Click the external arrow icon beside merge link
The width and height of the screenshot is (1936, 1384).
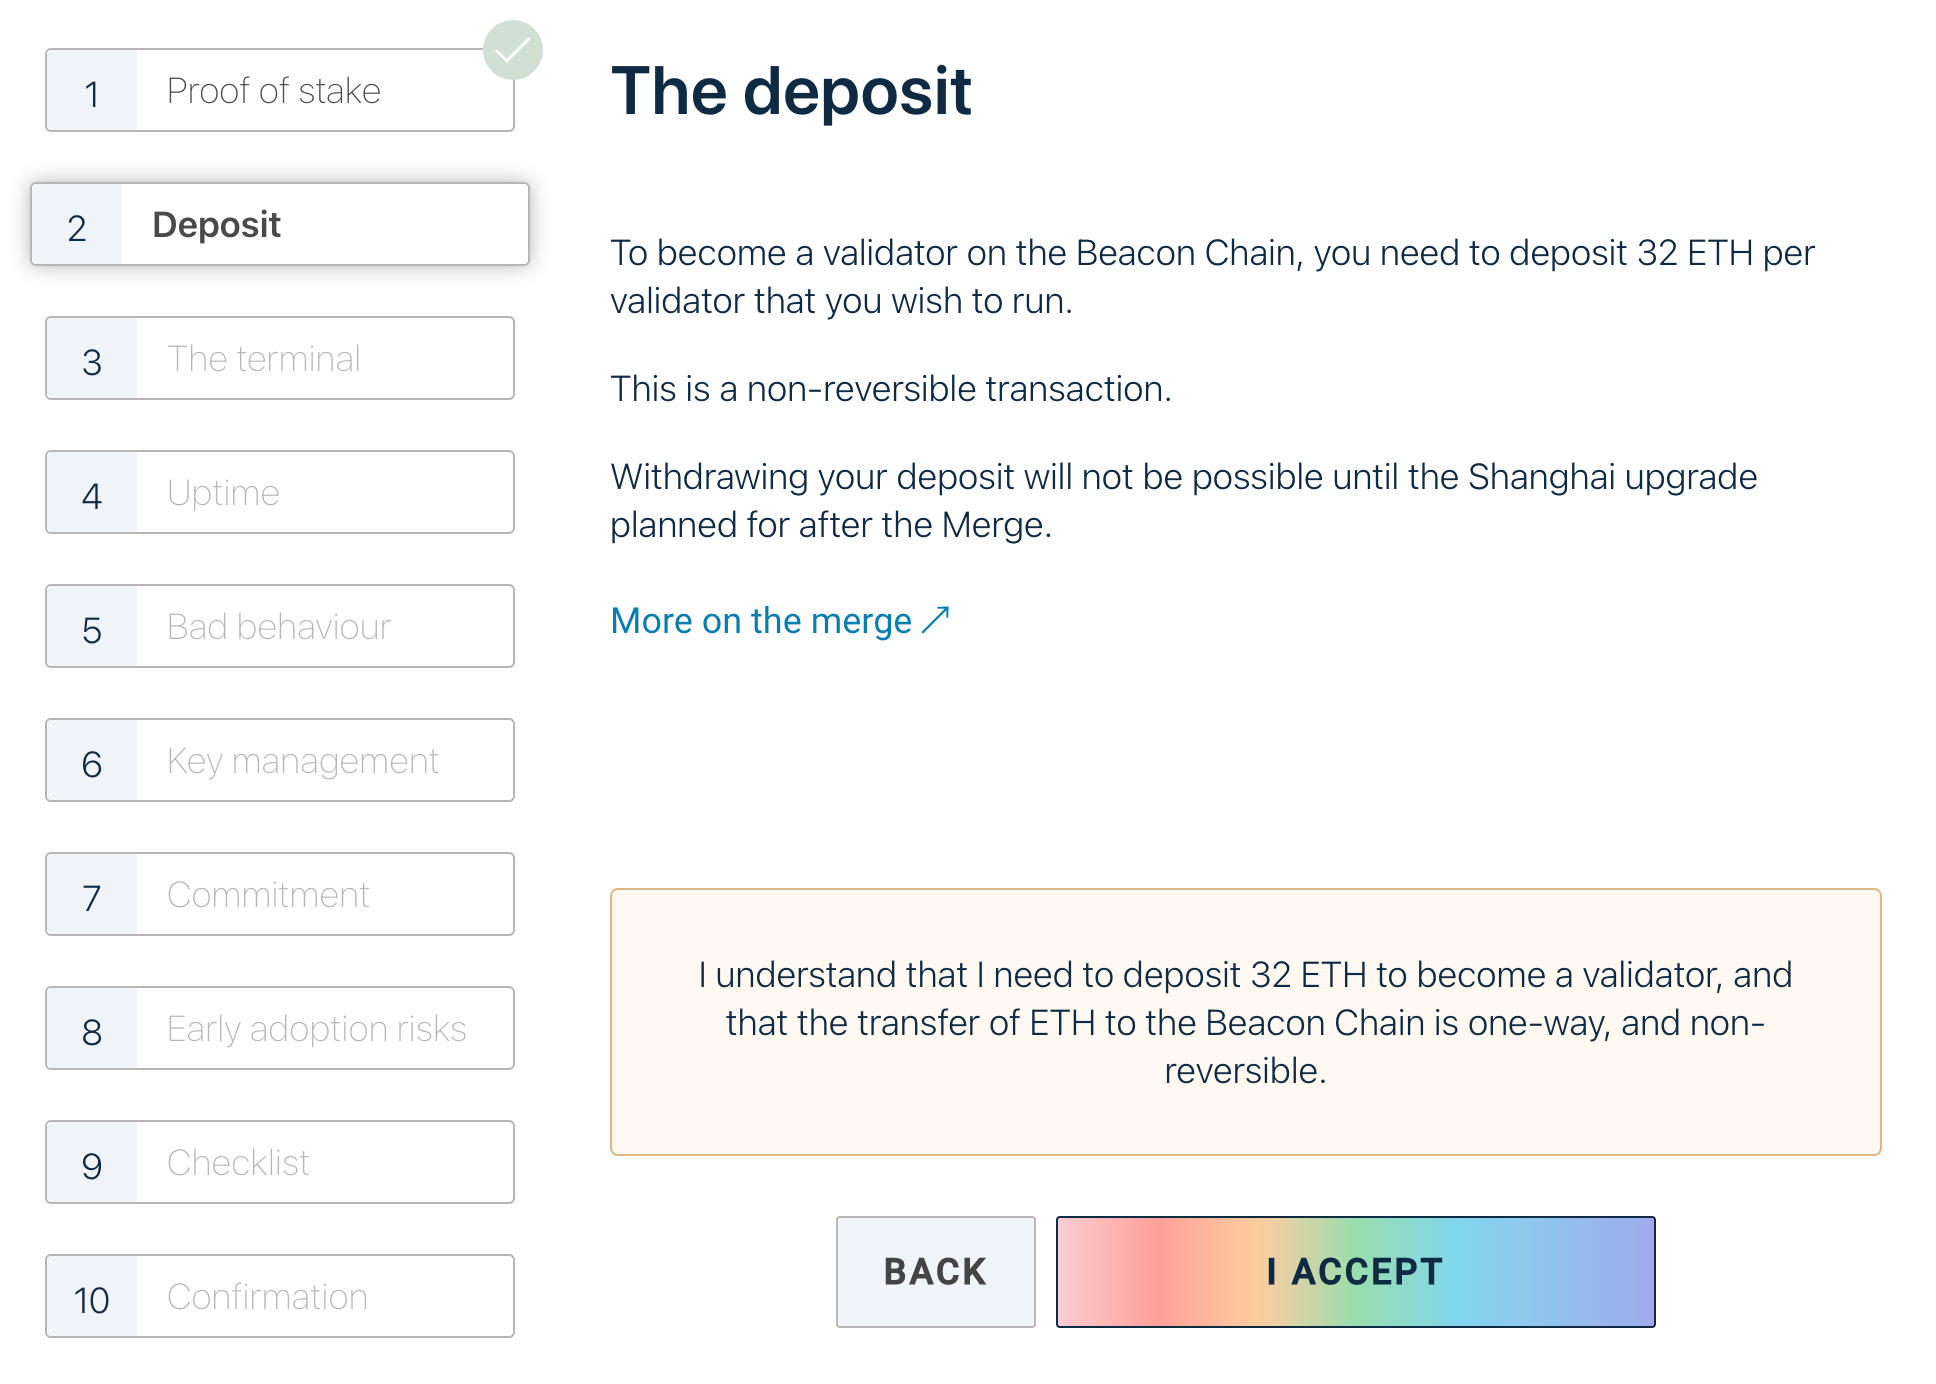coord(935,621)
